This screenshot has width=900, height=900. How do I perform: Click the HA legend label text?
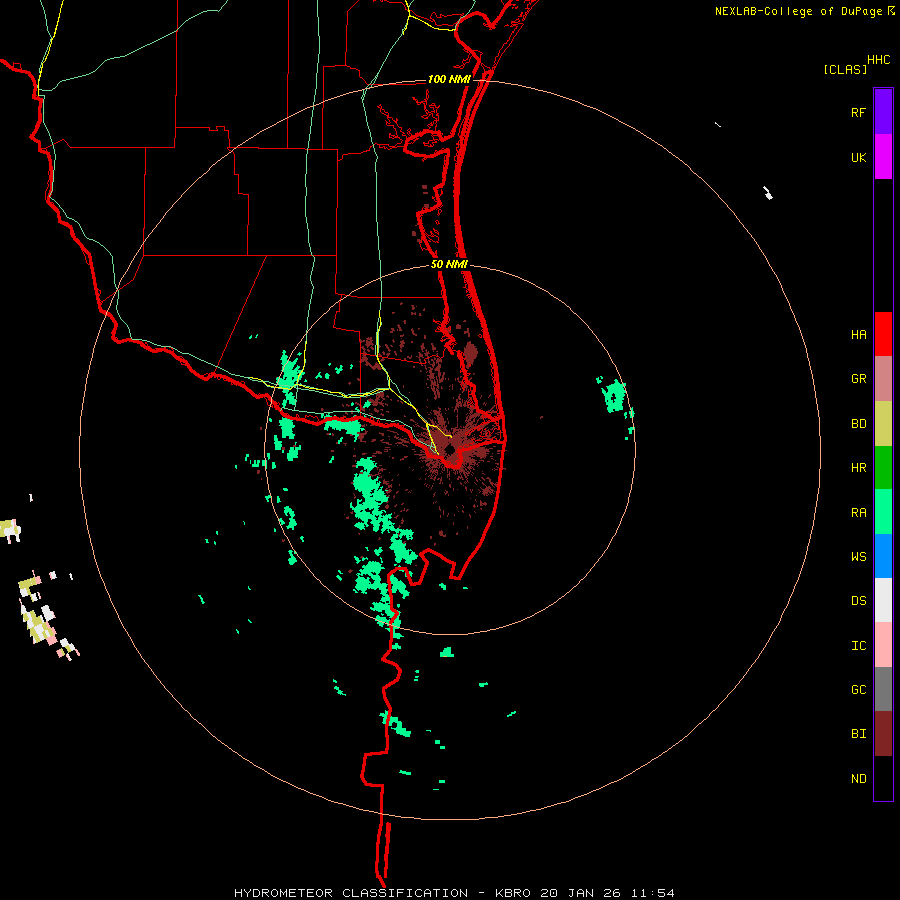coord(858,335)
